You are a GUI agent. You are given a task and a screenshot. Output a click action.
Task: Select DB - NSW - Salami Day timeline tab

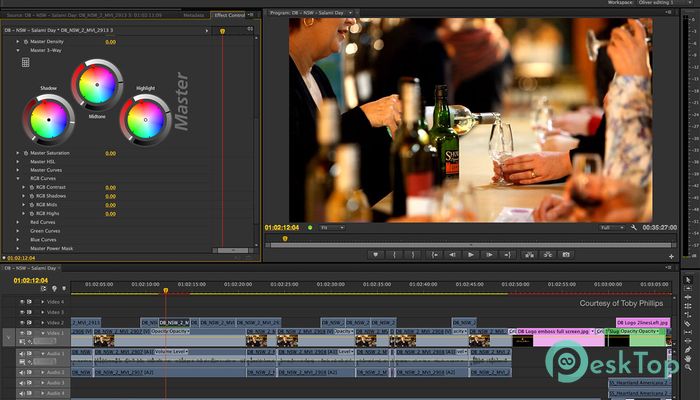pyautogui.click(x=30, y=268)
